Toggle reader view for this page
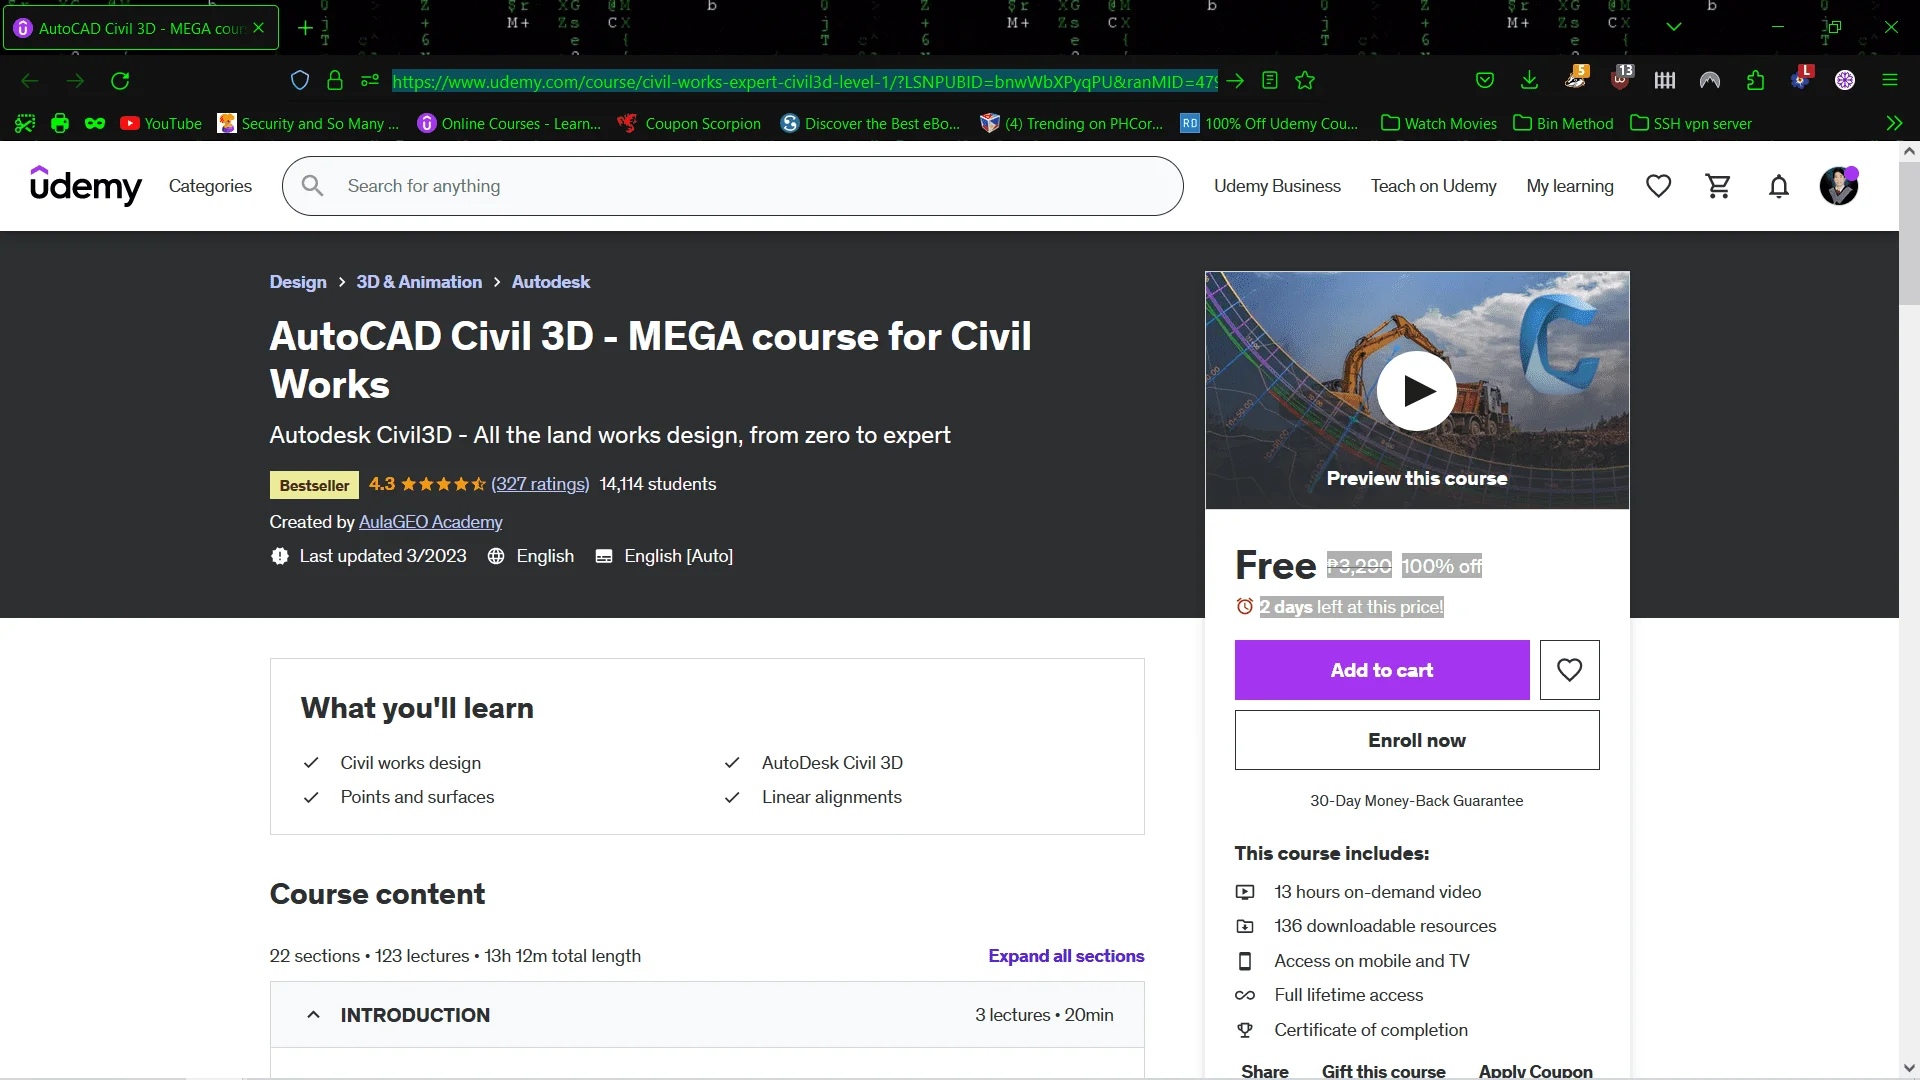This screenshot has width=1920, height=1080. pos(1270,81)
